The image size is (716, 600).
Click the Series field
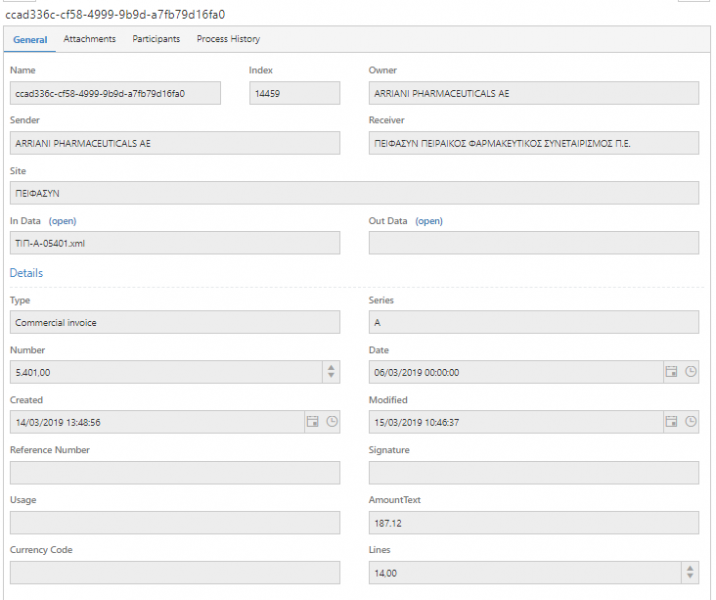click(x=534, y=322)
